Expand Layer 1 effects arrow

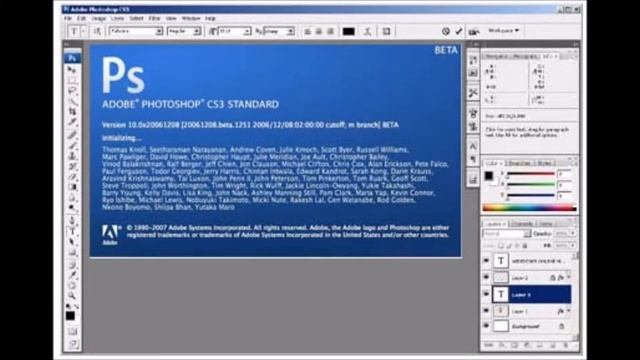pos(569,311)
